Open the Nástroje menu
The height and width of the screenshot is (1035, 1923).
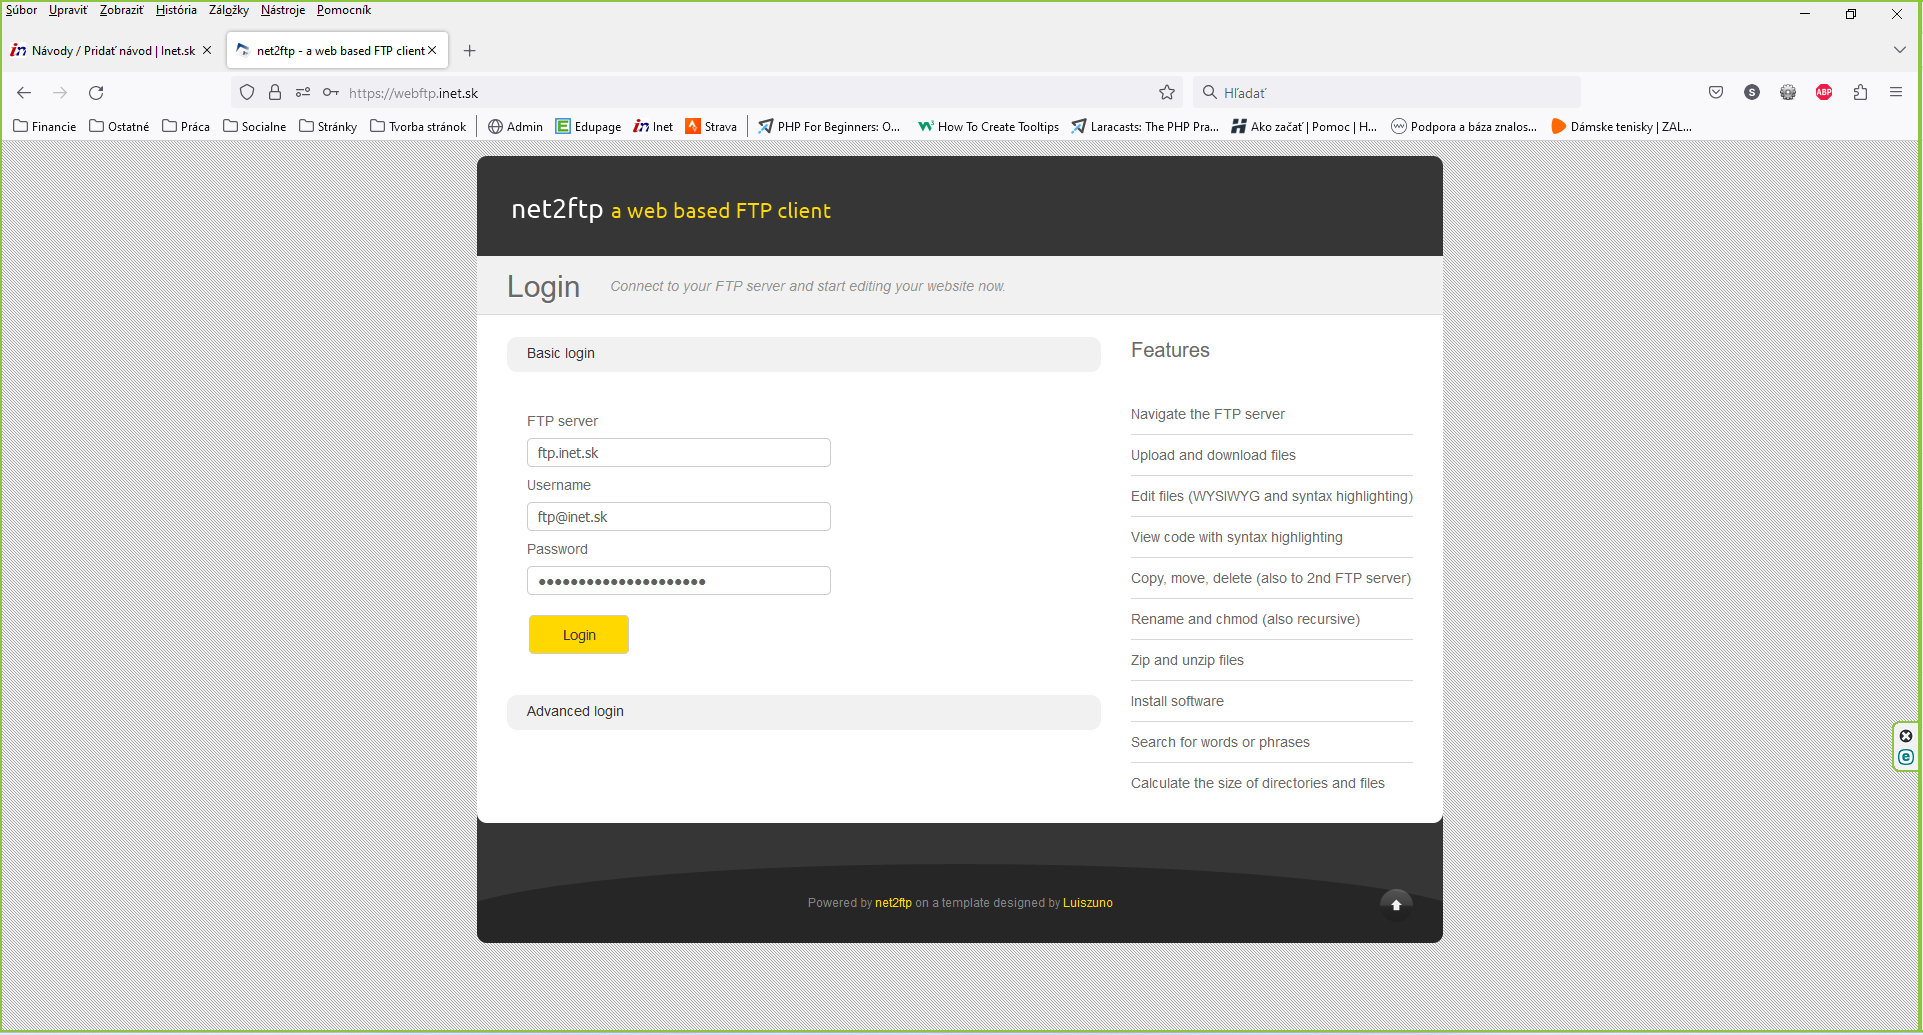click(283, 10)
